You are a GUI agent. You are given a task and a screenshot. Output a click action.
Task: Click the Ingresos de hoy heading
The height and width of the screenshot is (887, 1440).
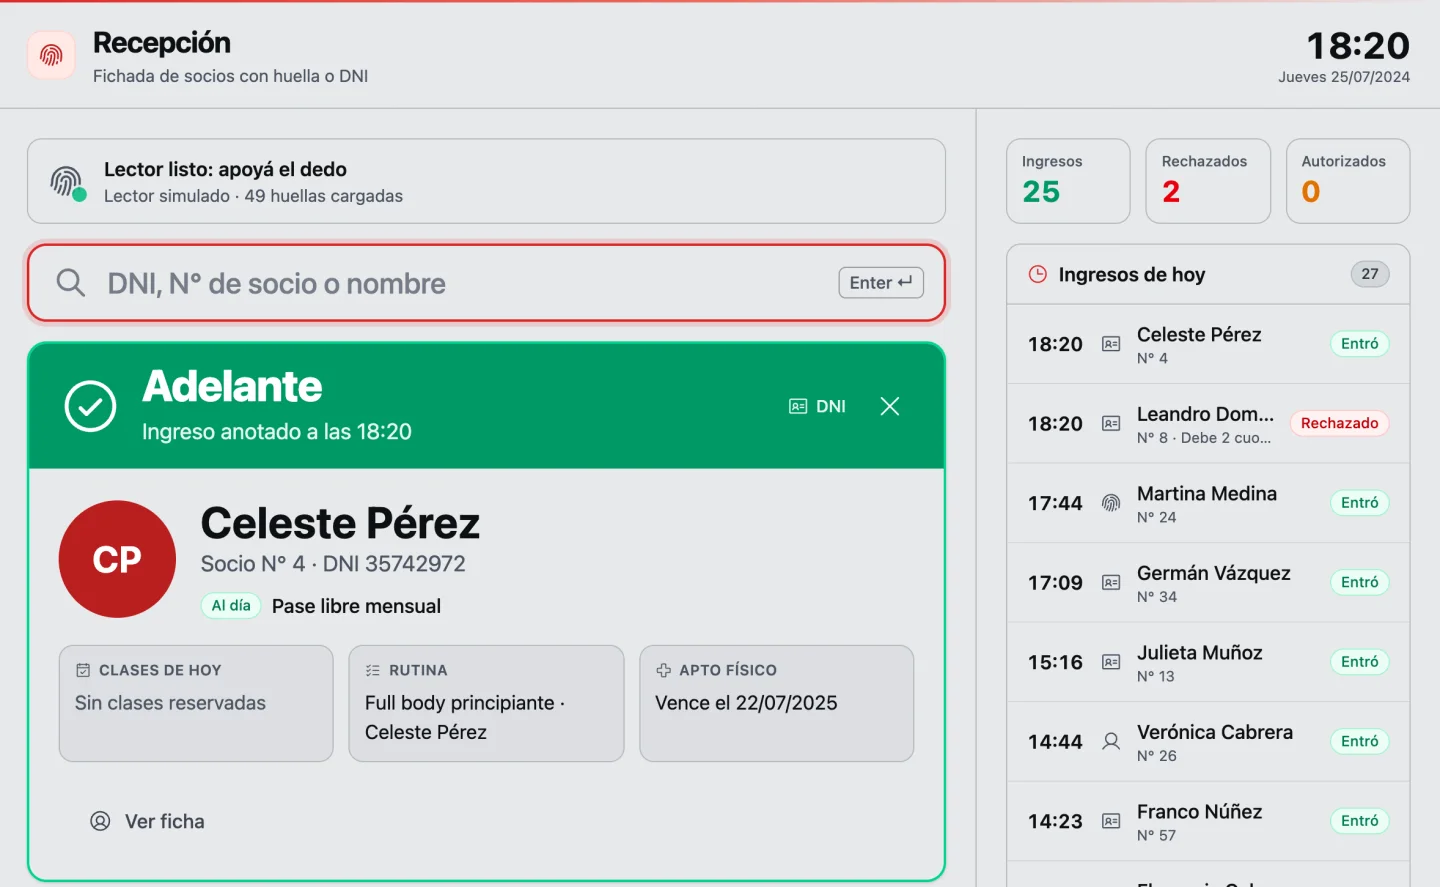click(1132, 274)
